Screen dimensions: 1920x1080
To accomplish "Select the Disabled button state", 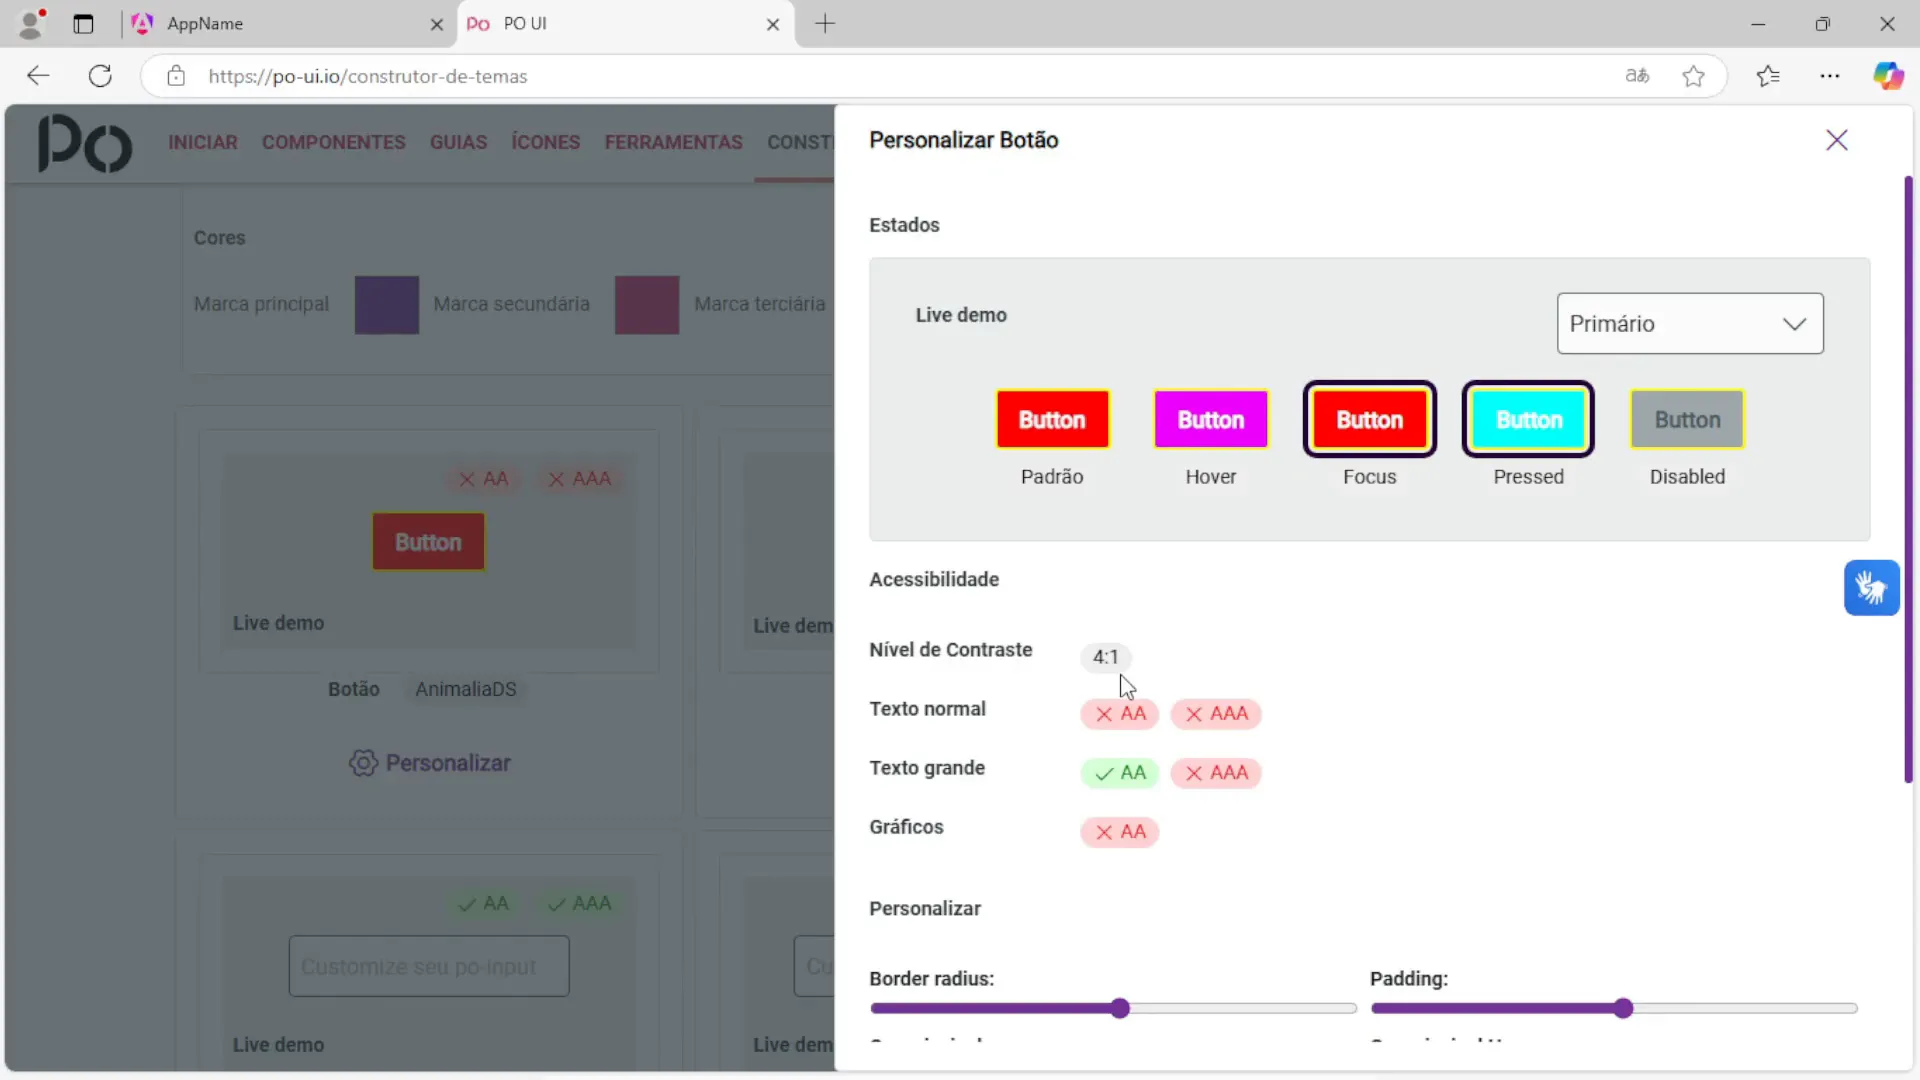I will (x=1686, y=420).
